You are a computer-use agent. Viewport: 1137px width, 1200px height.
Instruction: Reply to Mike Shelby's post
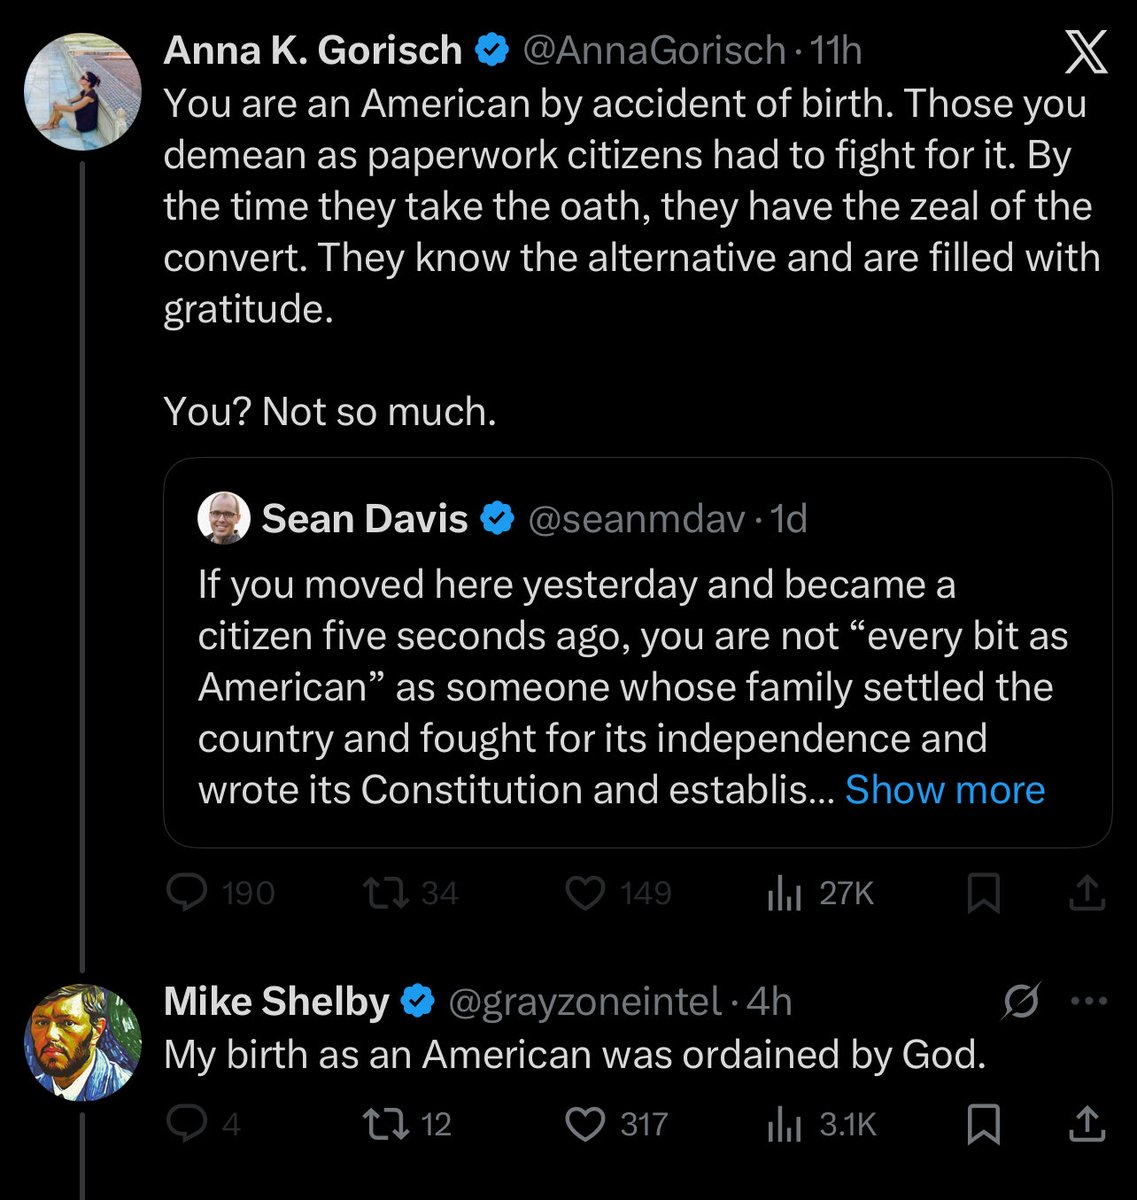[187, 1125]
